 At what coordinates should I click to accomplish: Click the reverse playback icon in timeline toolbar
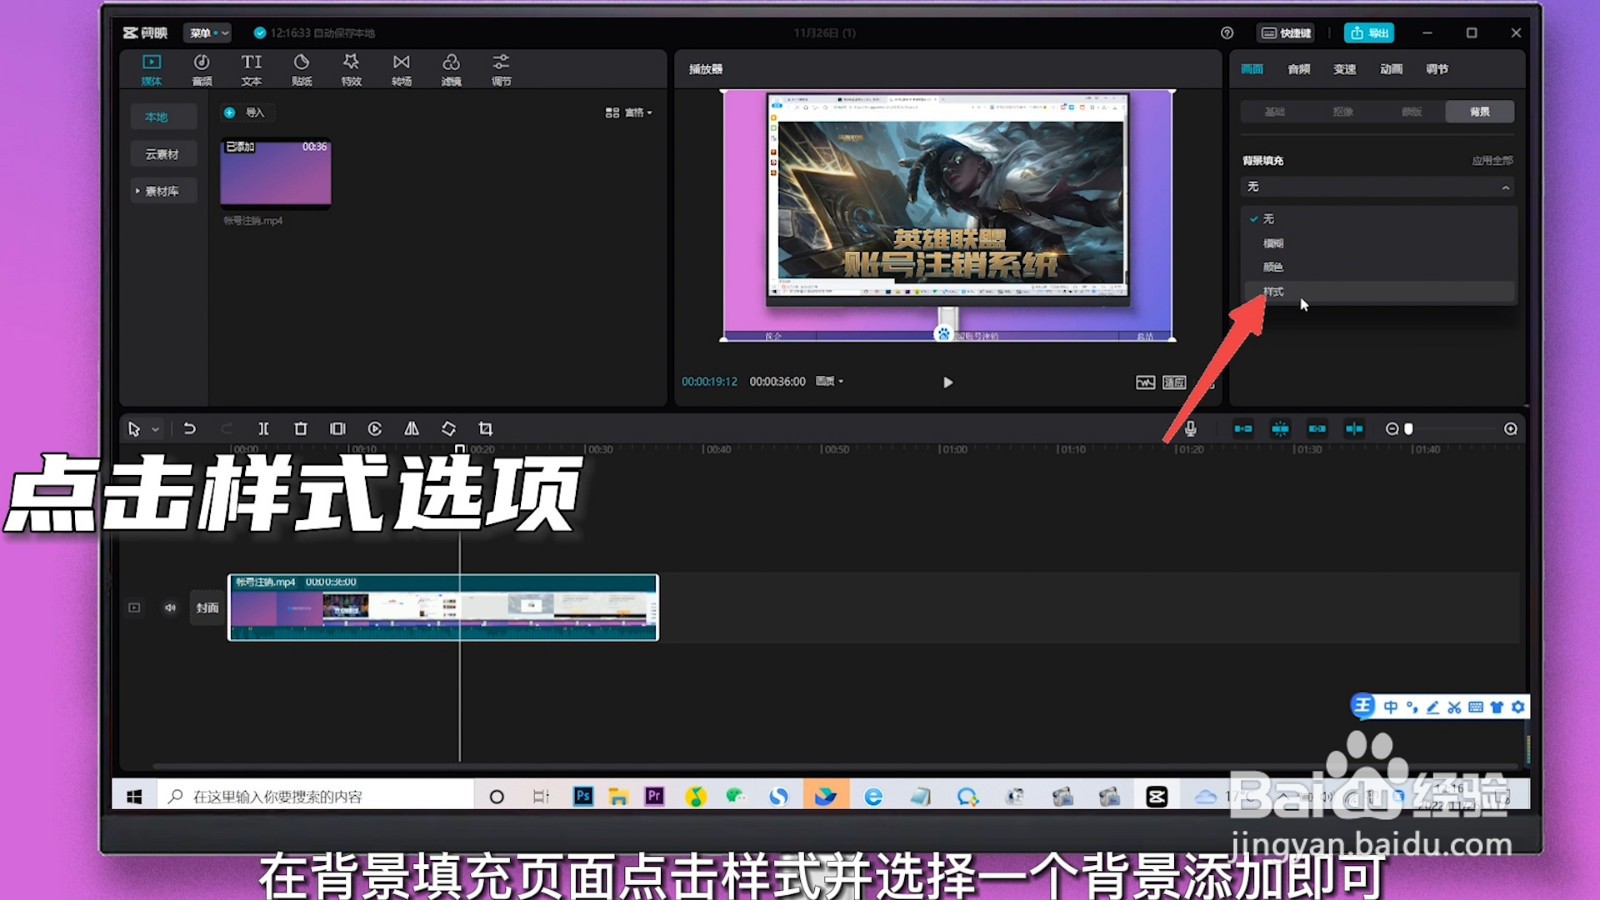(x=374, y=429)
